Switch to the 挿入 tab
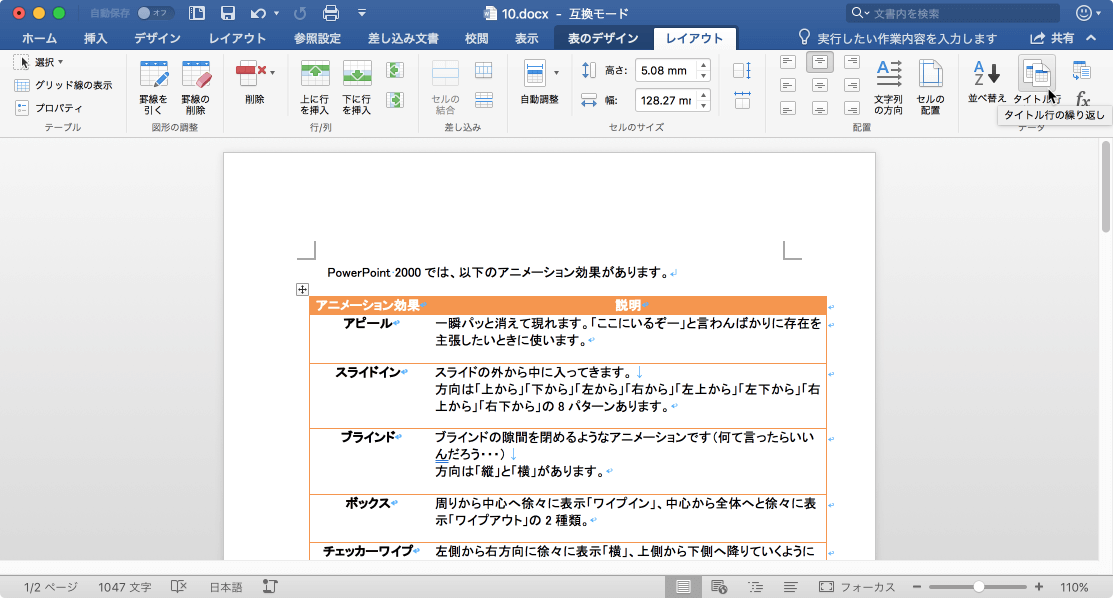Image resolution: width=1113 pixels, height=598 pixels. [95, 38]
